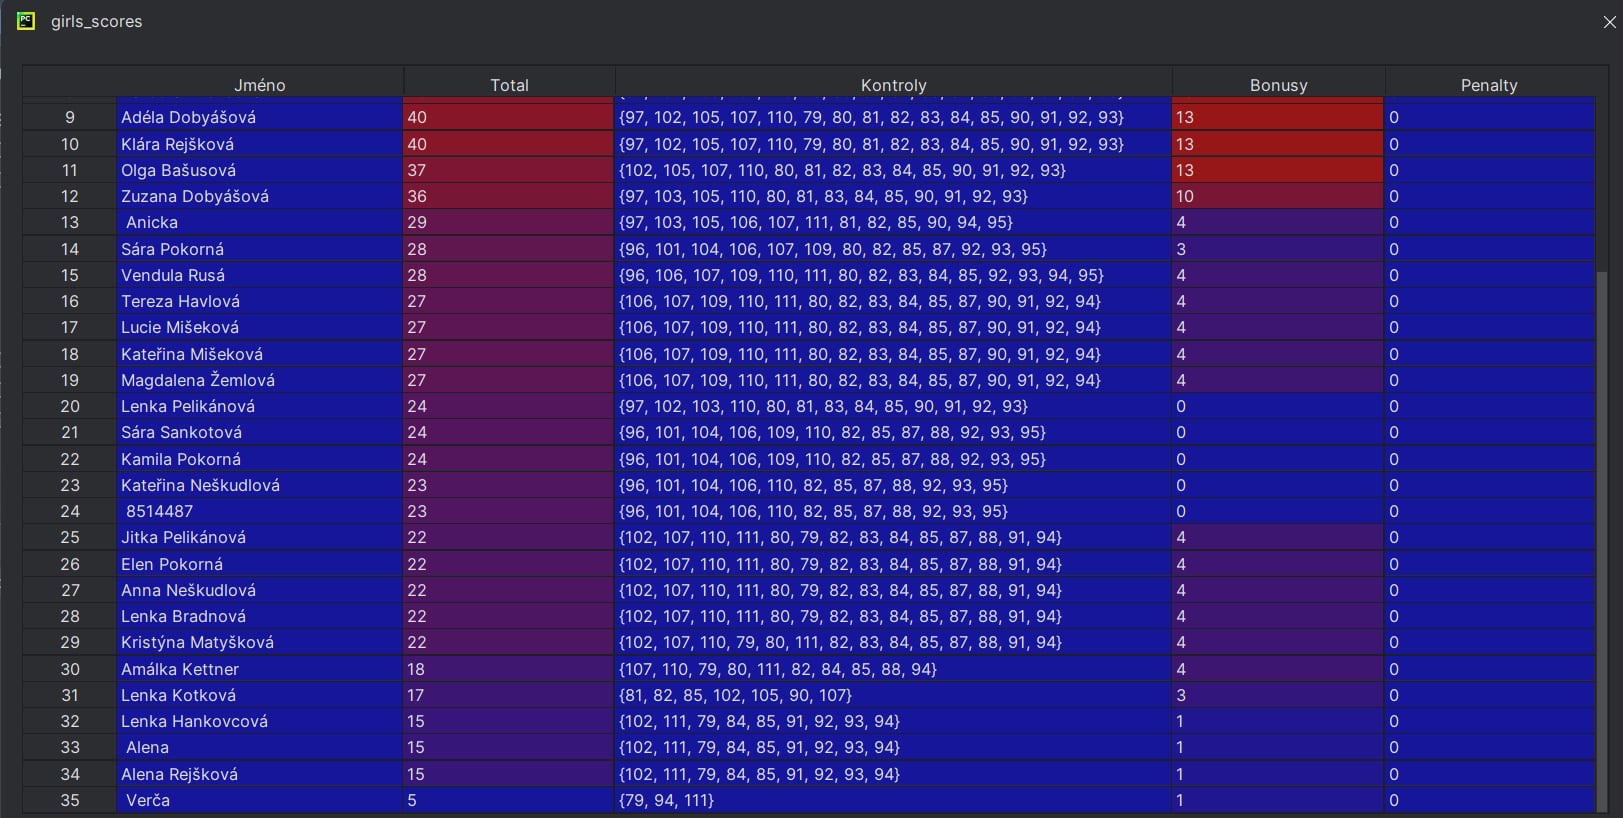Viewport: 1623px width, 818px height.
Task: Click the red Total cell of Klára Rejšková
Action: (x=509, y=144)
